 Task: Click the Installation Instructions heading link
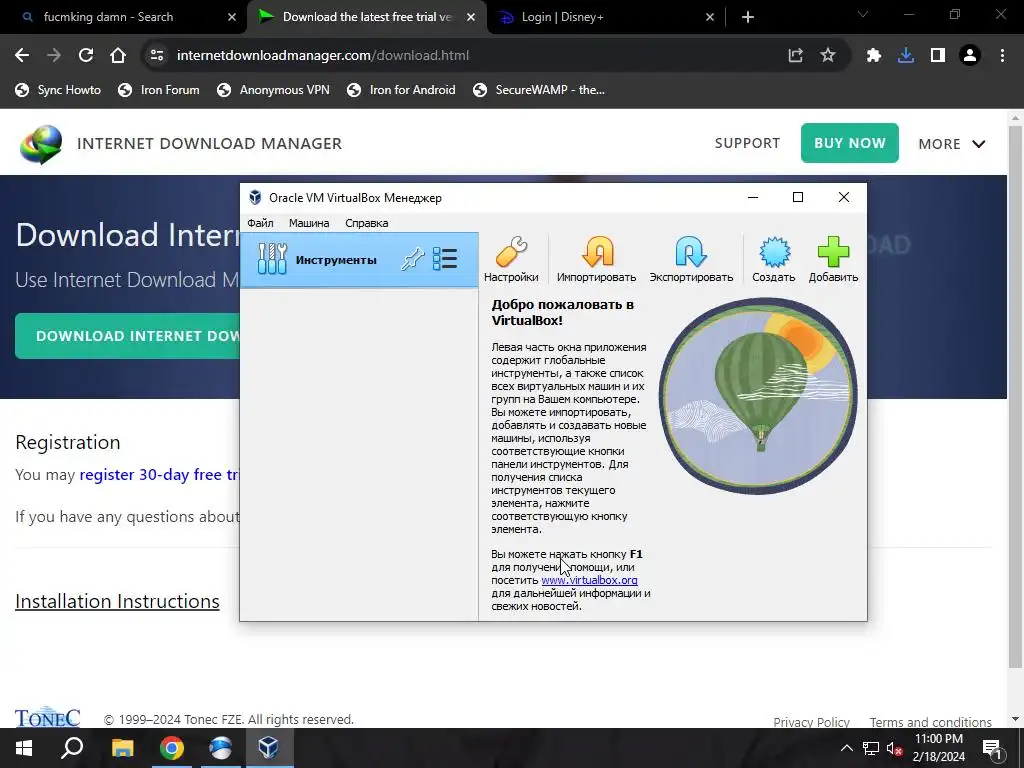tap(117, 601)
